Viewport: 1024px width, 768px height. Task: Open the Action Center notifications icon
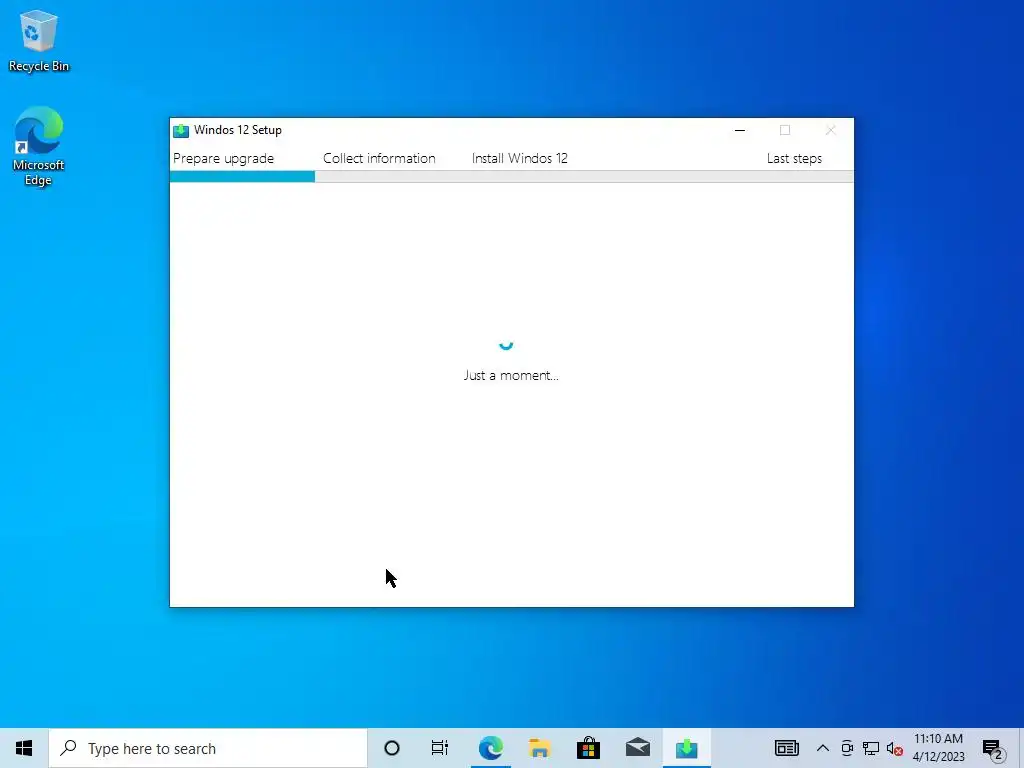tap(993, 749)
